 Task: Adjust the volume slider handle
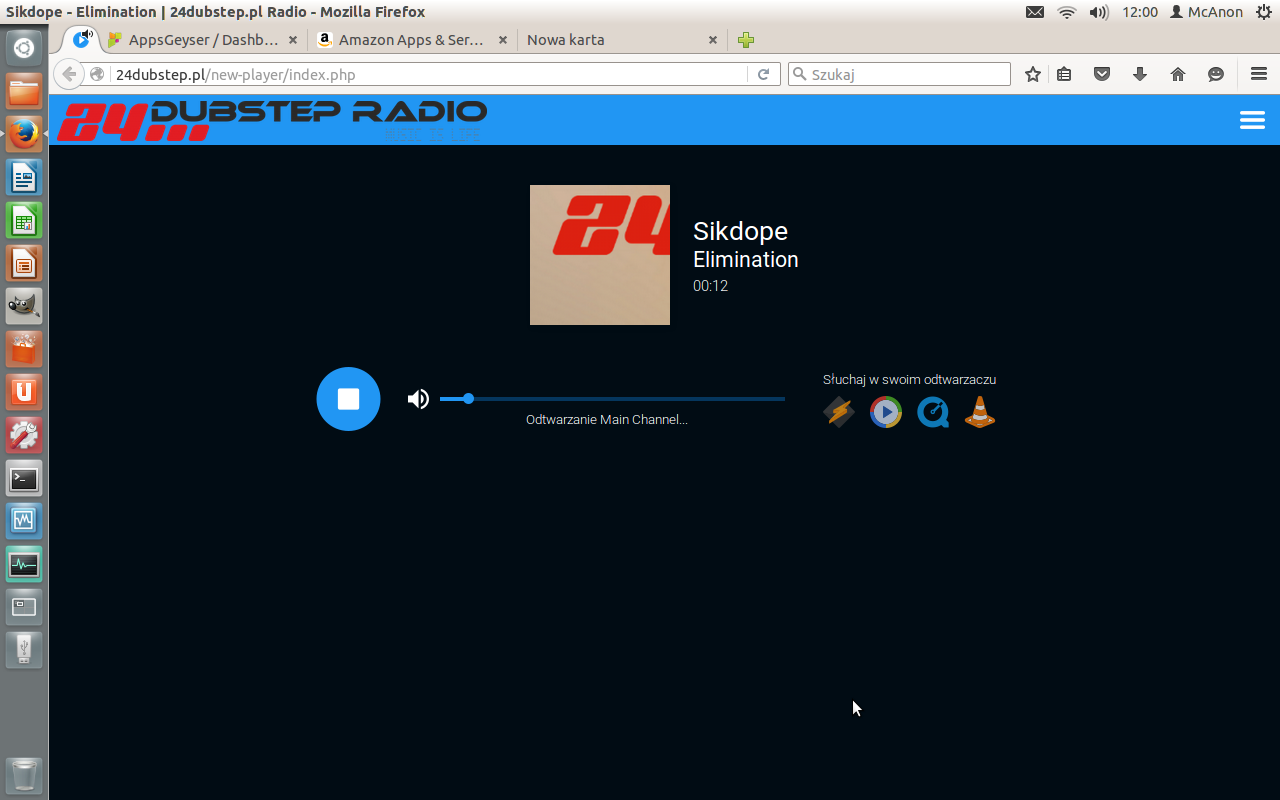(467, 398)
